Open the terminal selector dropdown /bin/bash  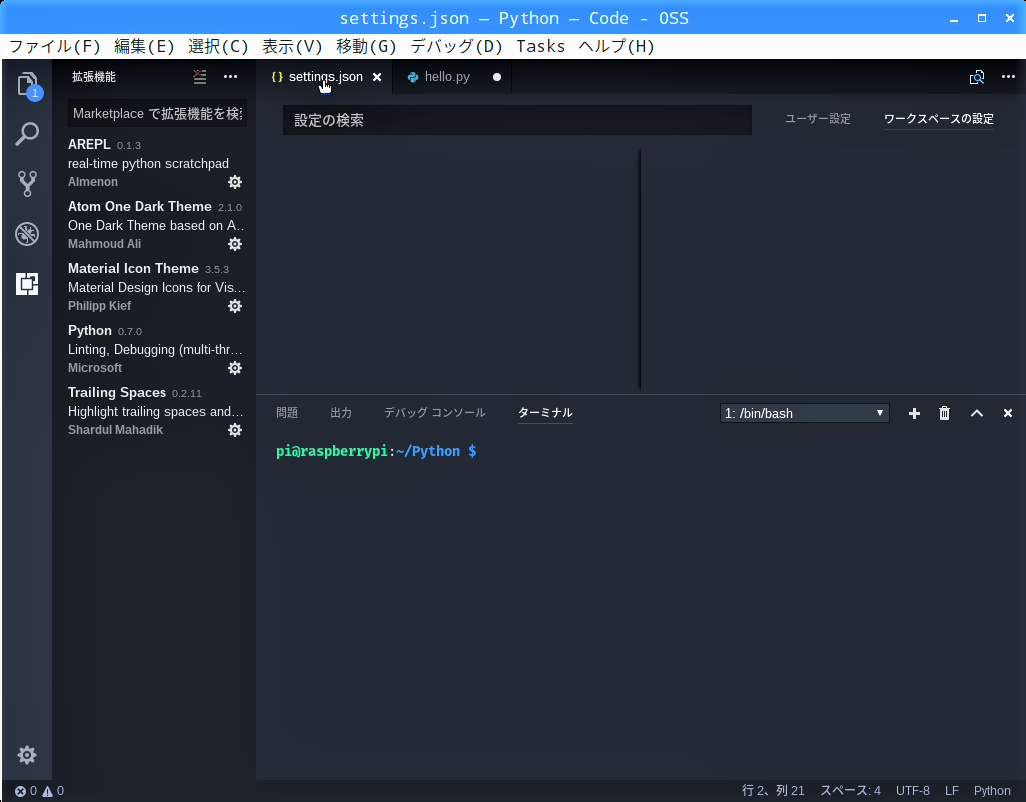[x=804, y=413]
